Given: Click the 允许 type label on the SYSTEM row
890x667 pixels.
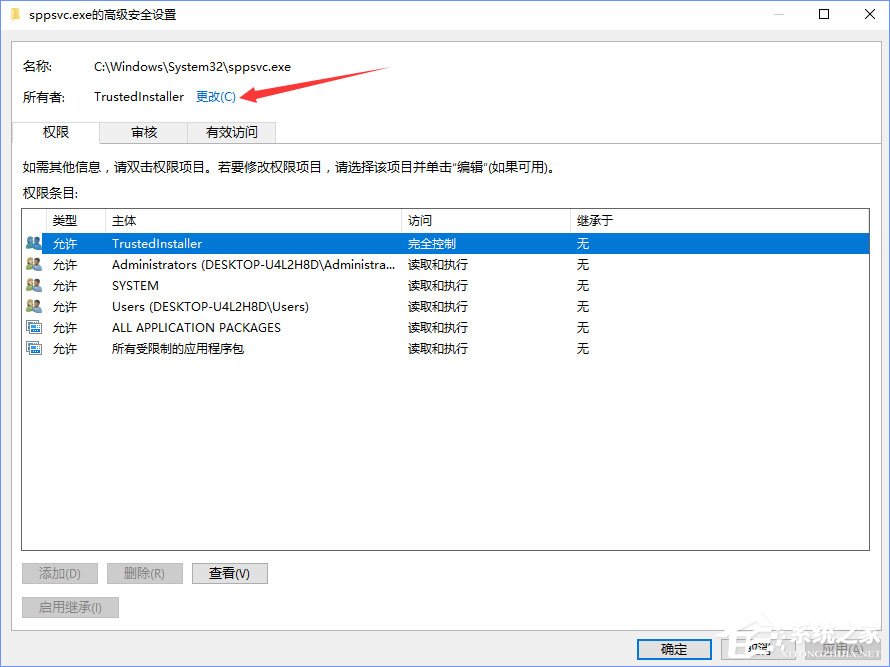Looking at the screenshot, I should [64, 285].
